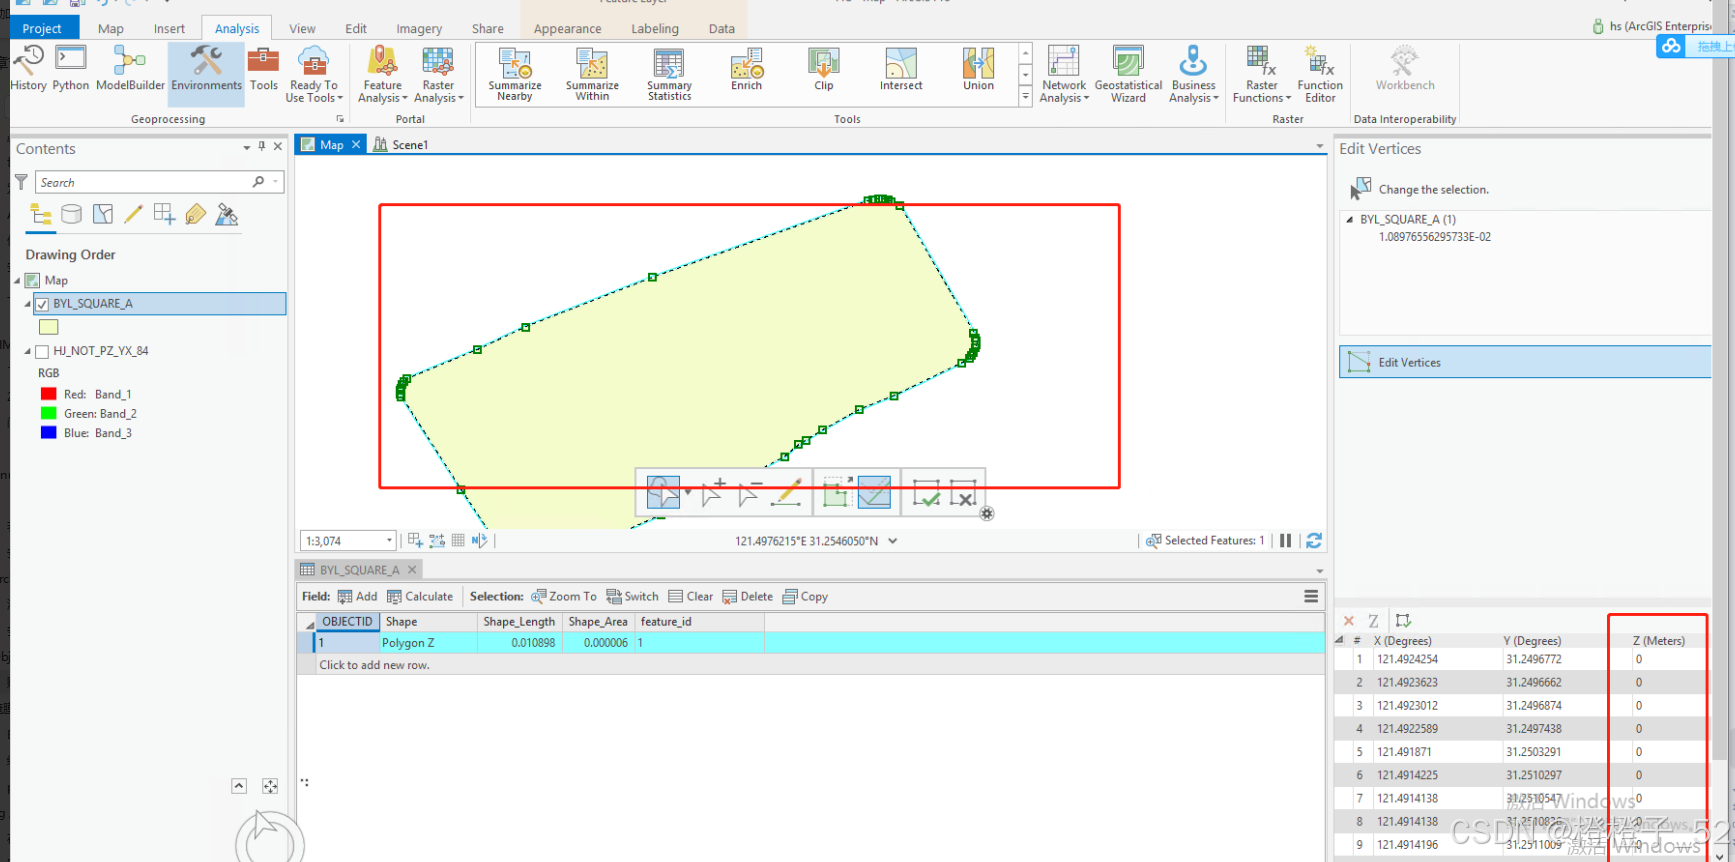The width and height of the screenshot is (1735, 862).
Task: Open the Feature Analysis dropdown
Action: click(x=383, y=75)
